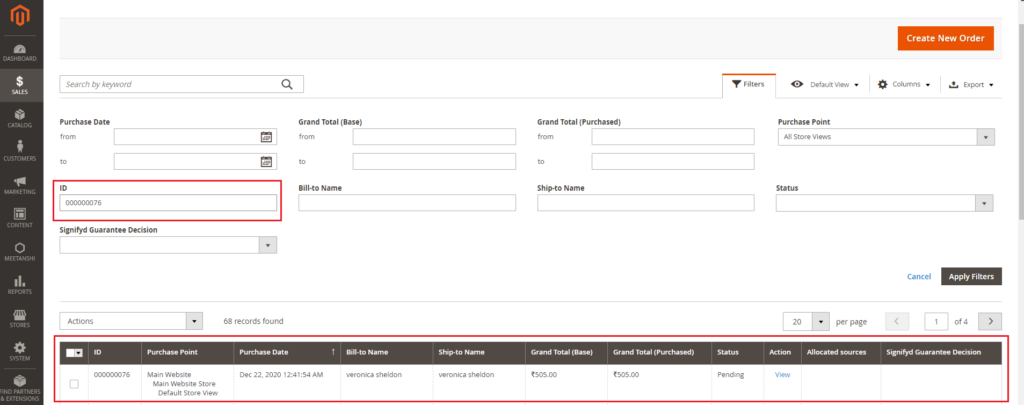Screen dimensions: 1024x405
Task: Open Purchase Date to calendar picker
Action: [267, 161]
